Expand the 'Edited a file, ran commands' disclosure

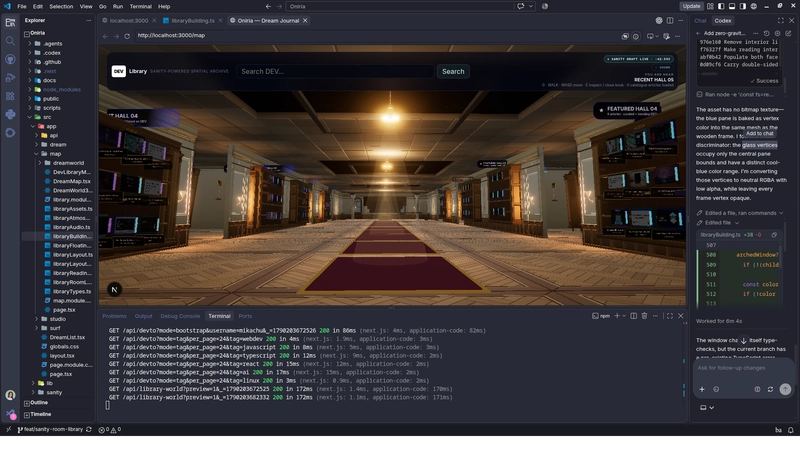tap(740, 213)
